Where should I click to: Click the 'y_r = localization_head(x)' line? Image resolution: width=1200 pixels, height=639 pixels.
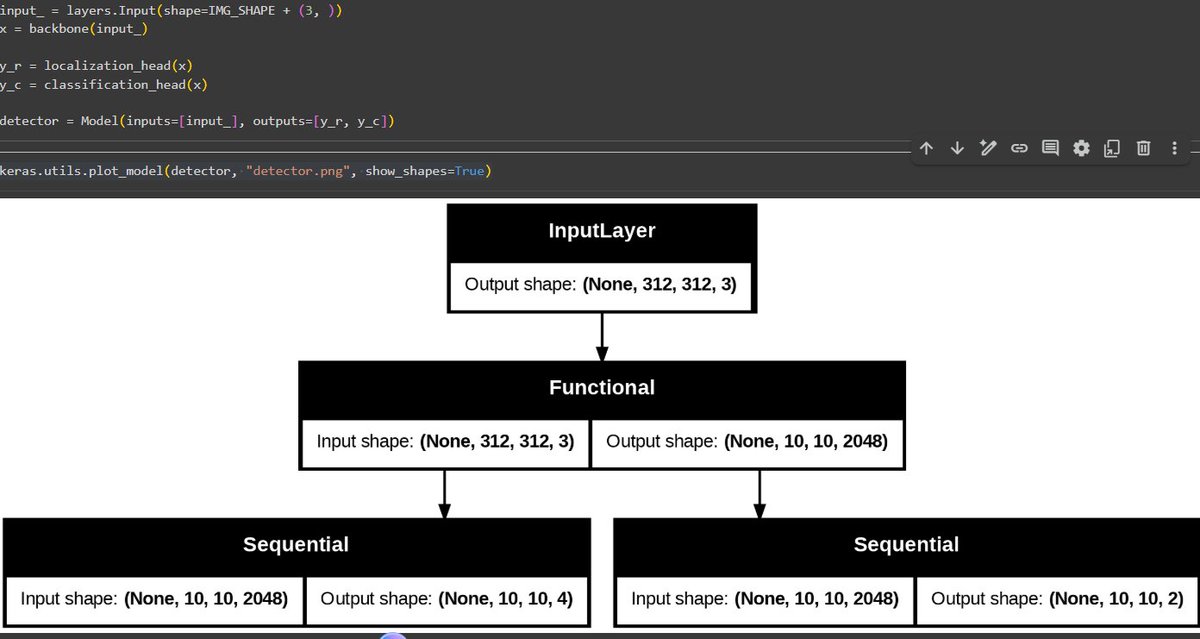pyautogui.click(x=96, y=66)
